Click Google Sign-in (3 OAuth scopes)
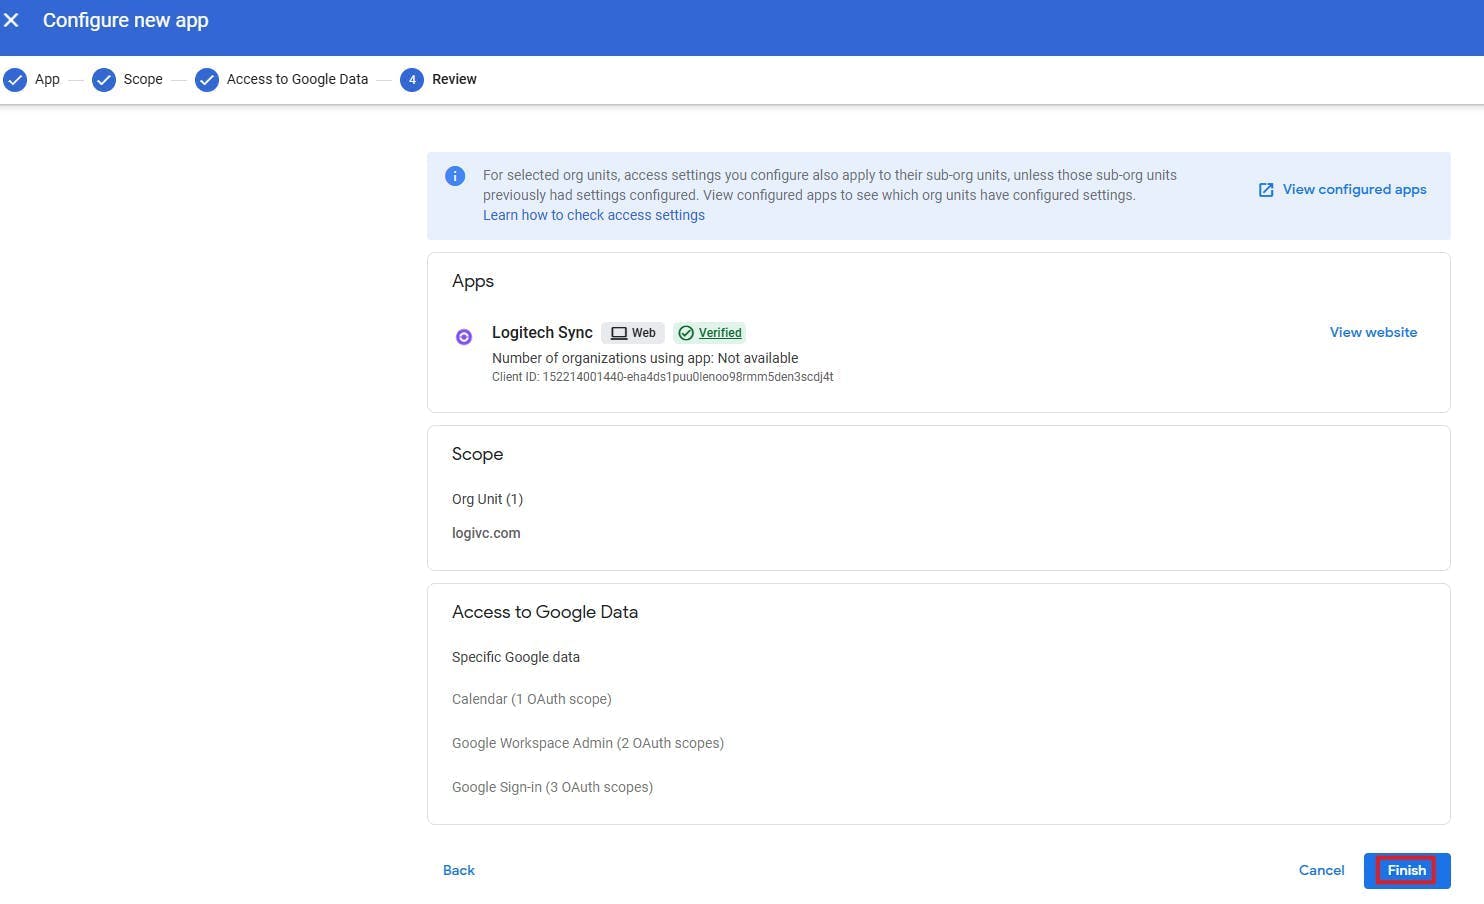Viewport: 1484px width, 904px height. click(552, 787)
